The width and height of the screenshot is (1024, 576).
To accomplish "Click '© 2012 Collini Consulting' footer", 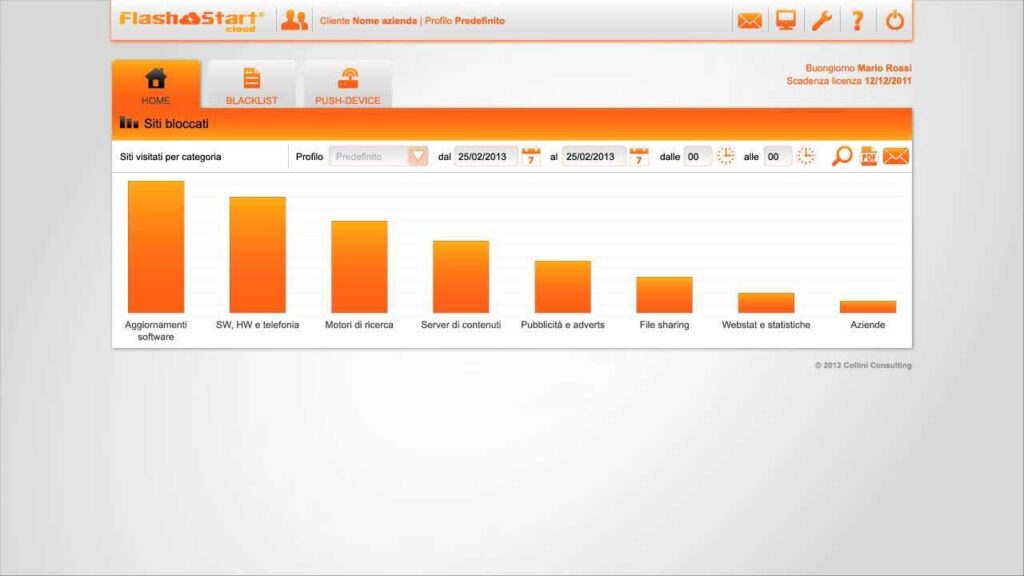I will 863,366.
